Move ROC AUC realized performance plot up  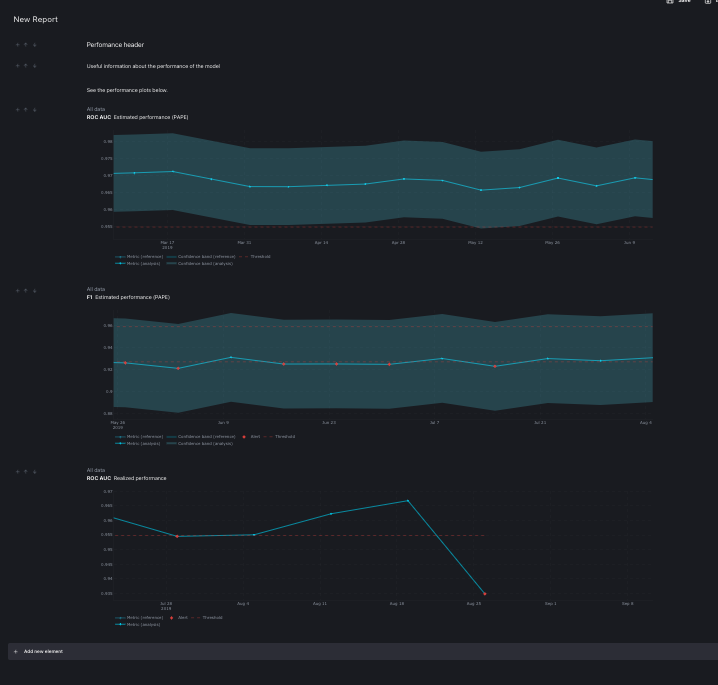click(x=26, y=472)
